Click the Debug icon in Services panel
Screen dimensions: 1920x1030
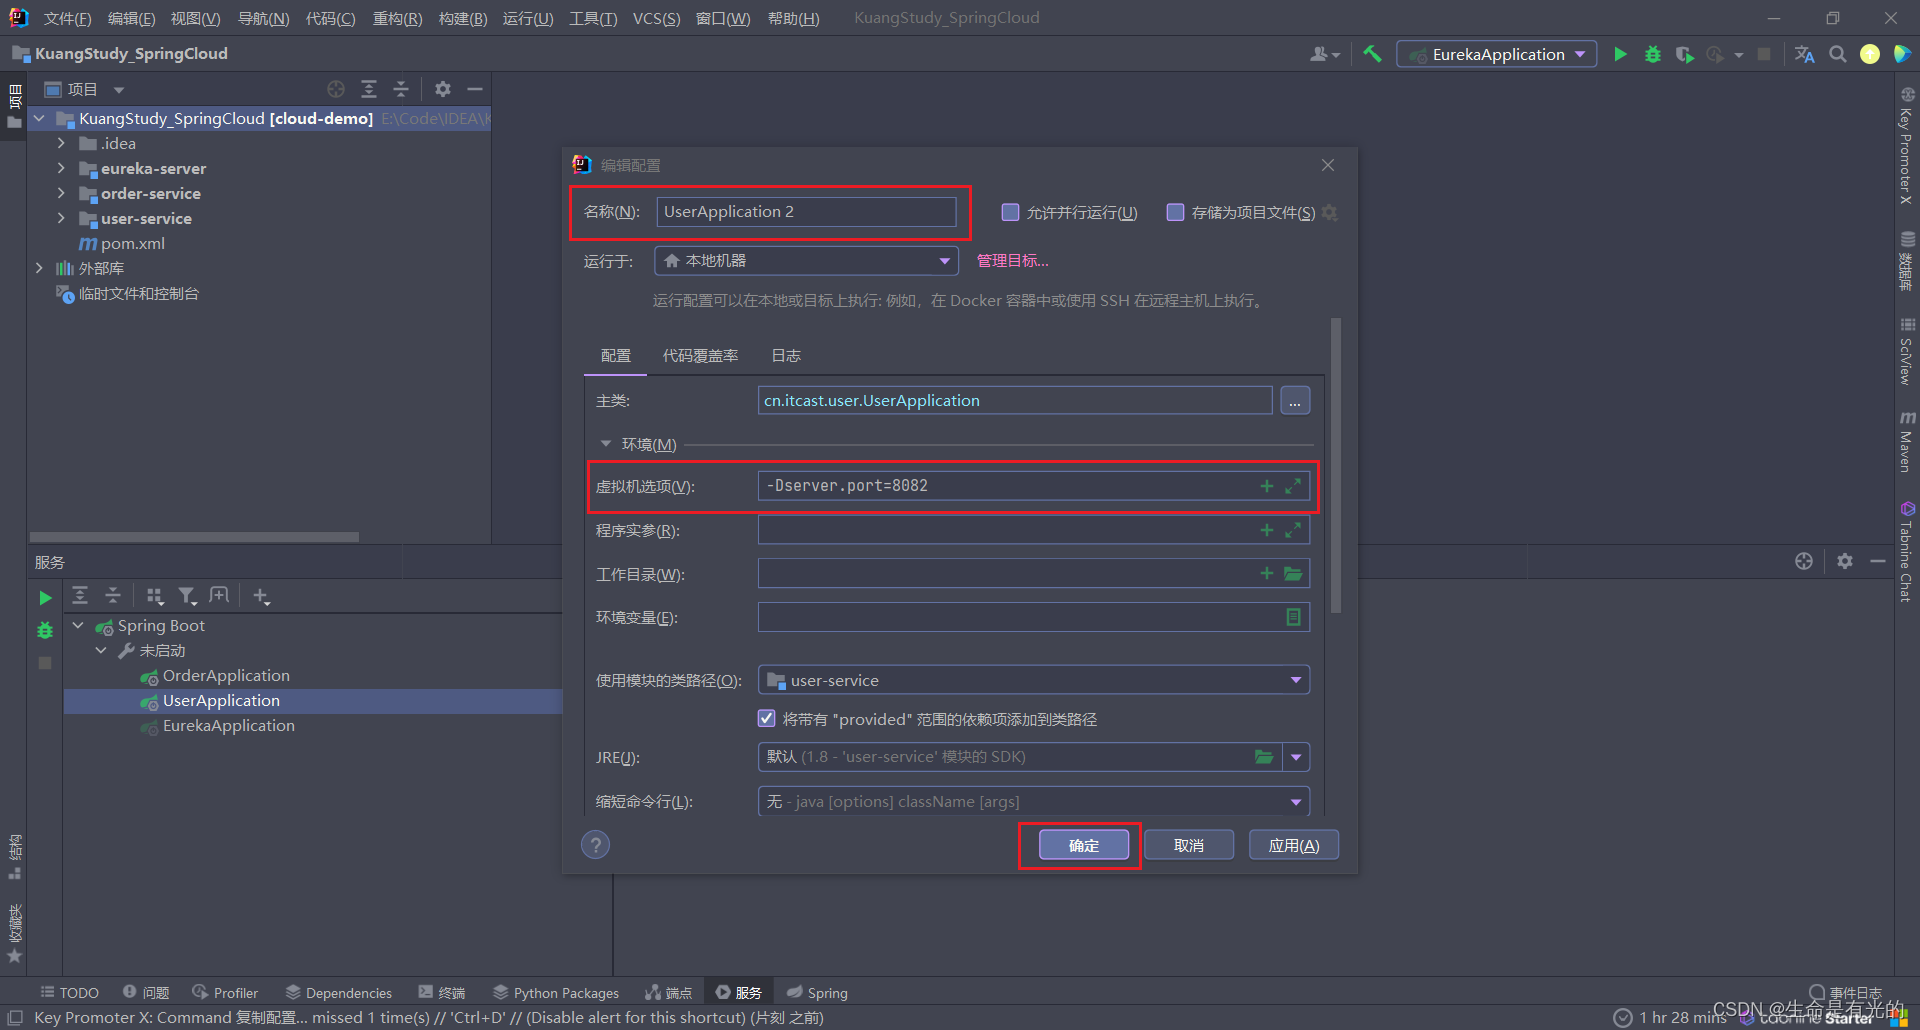tap(45, 630)
